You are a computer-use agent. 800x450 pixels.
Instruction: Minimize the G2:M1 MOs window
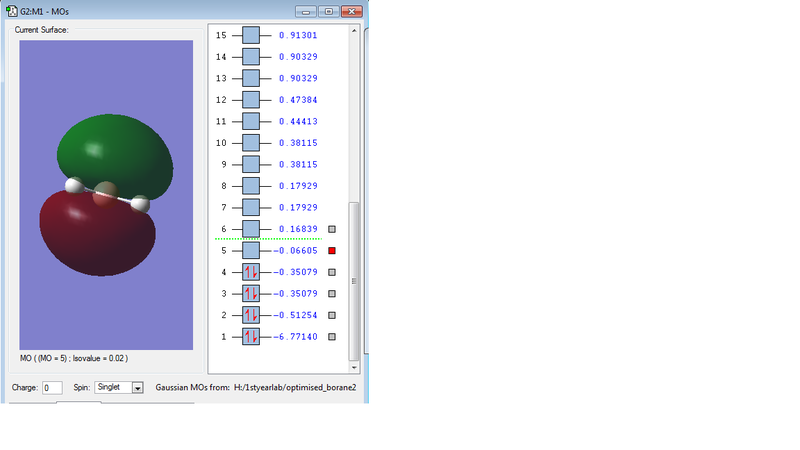tap(306, 11)
